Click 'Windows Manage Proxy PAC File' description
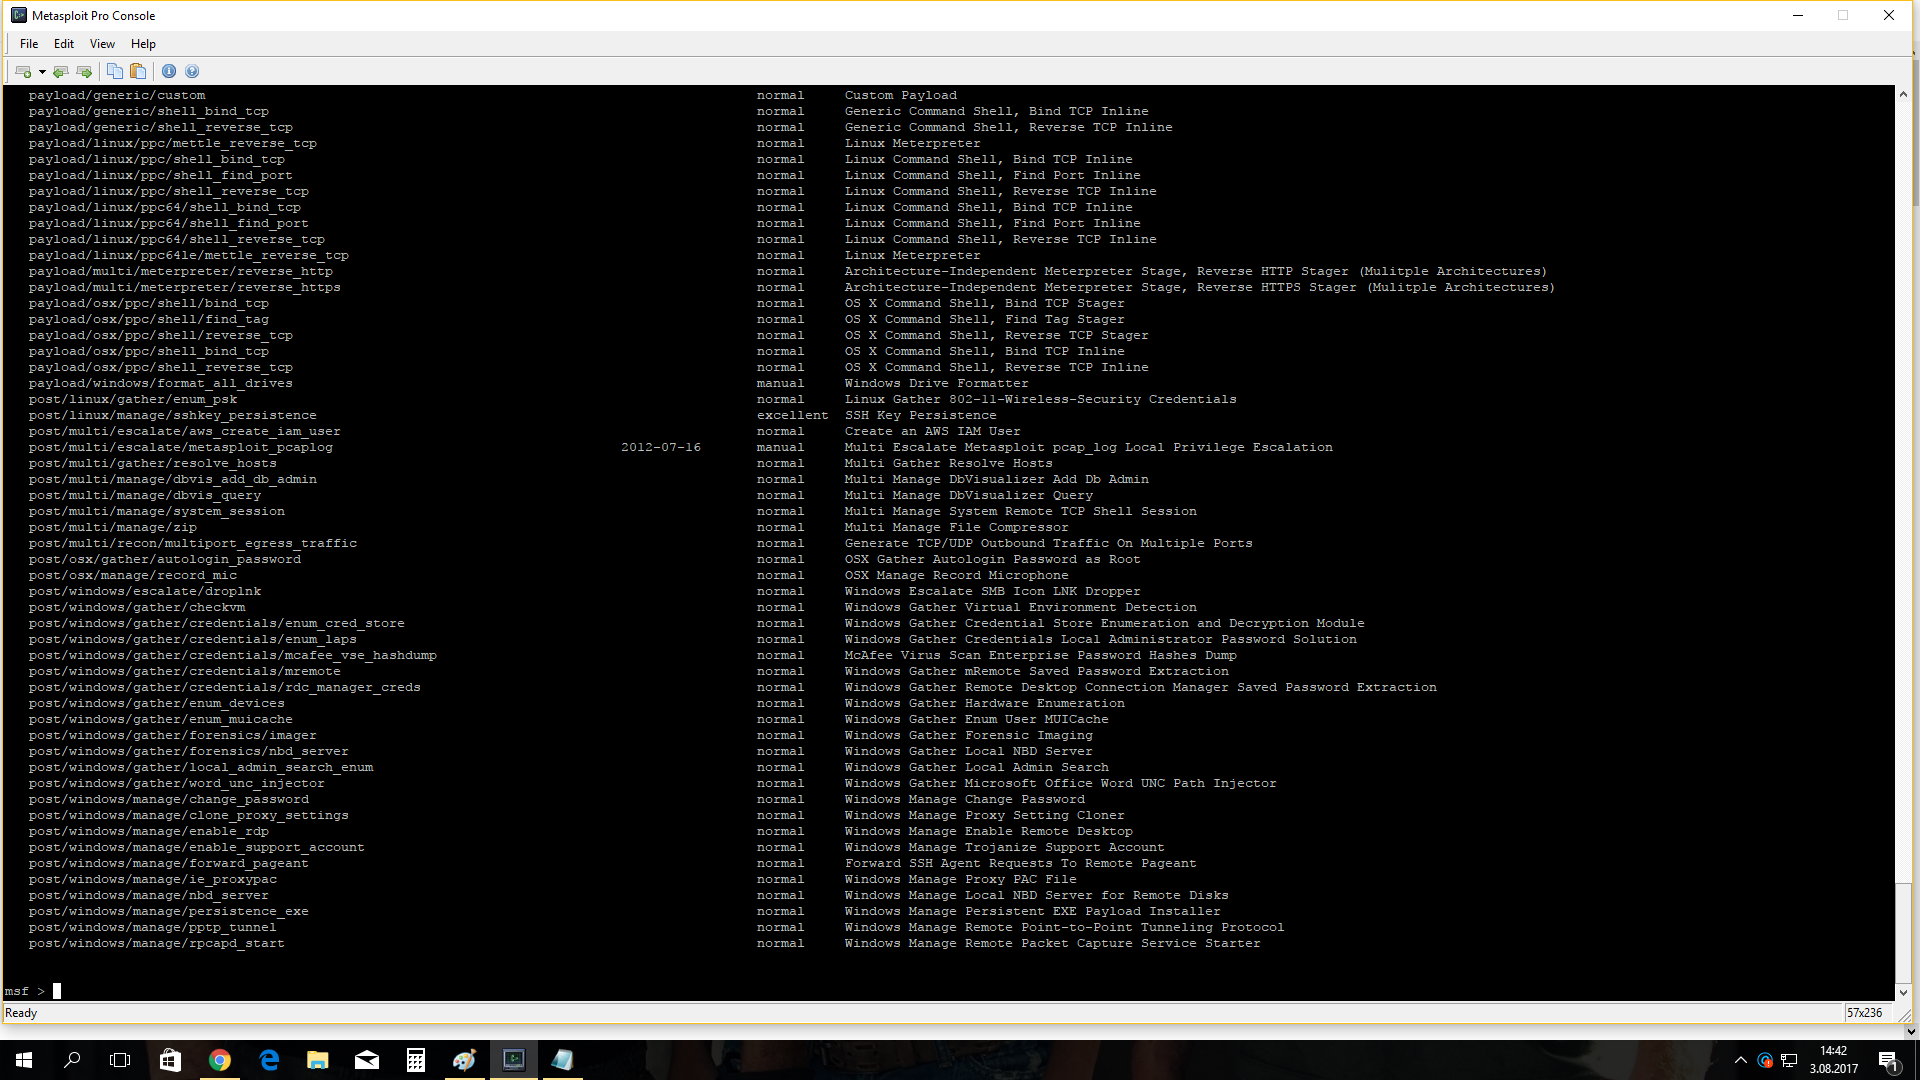 (x=961, y=880)
